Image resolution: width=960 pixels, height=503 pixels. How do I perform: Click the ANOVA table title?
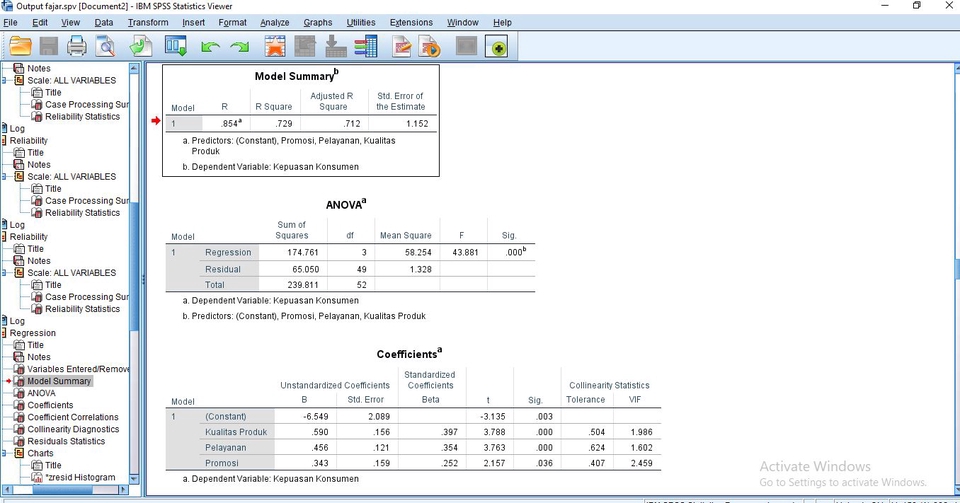click(x=346, y=204)
